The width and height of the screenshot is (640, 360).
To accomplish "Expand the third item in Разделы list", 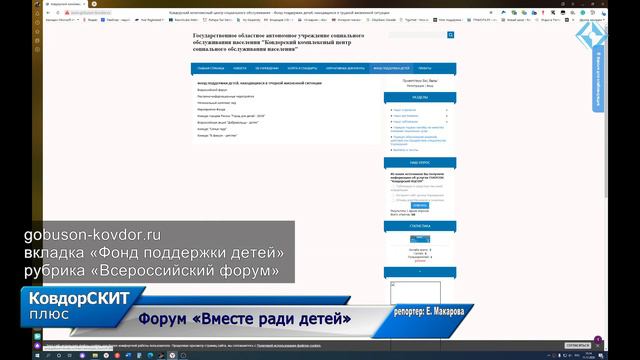I will click(x=447, y=122).
